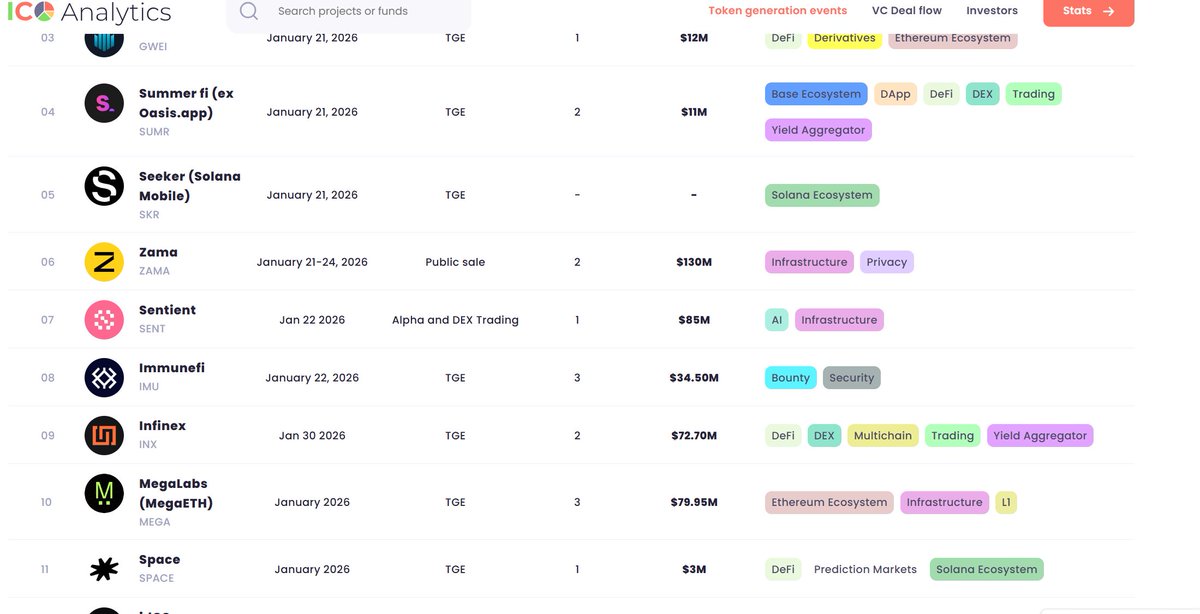Open Seeker (Solana Mobile) project name
Image resolution: width=1200 pixels, height=614 pixels.
click(x=190, y=186)
